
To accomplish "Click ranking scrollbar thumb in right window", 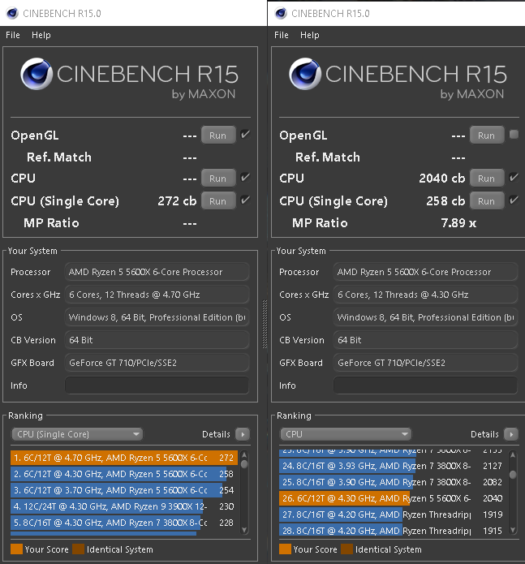I will (x=513, y=474).
